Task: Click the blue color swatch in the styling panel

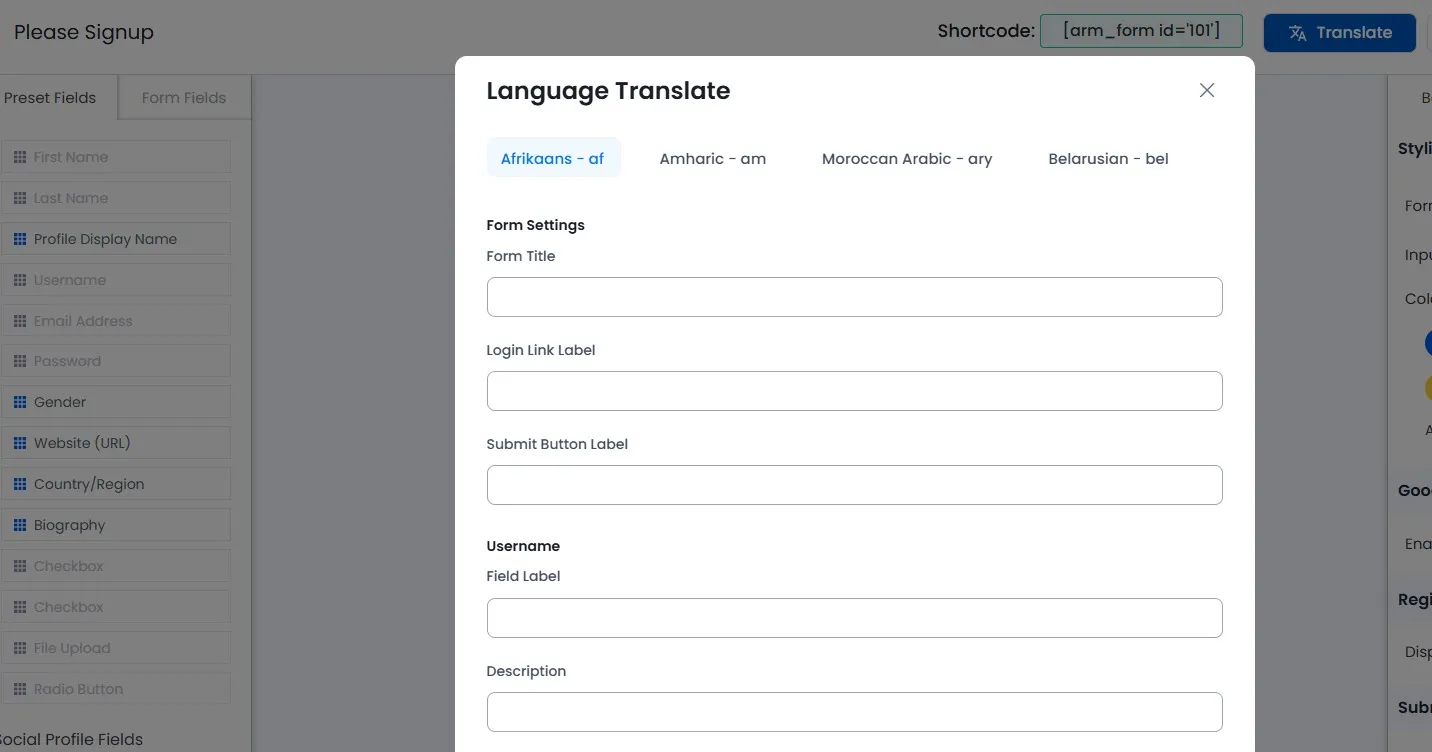Action: click(1429, 342)
